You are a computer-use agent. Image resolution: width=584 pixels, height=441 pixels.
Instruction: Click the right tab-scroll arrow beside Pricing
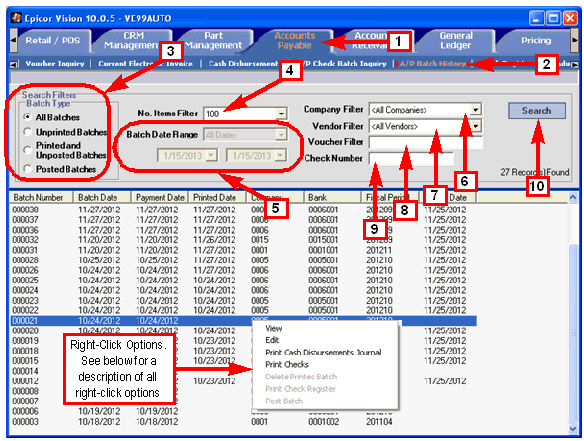pyautogui.click(x=574, y=40)
